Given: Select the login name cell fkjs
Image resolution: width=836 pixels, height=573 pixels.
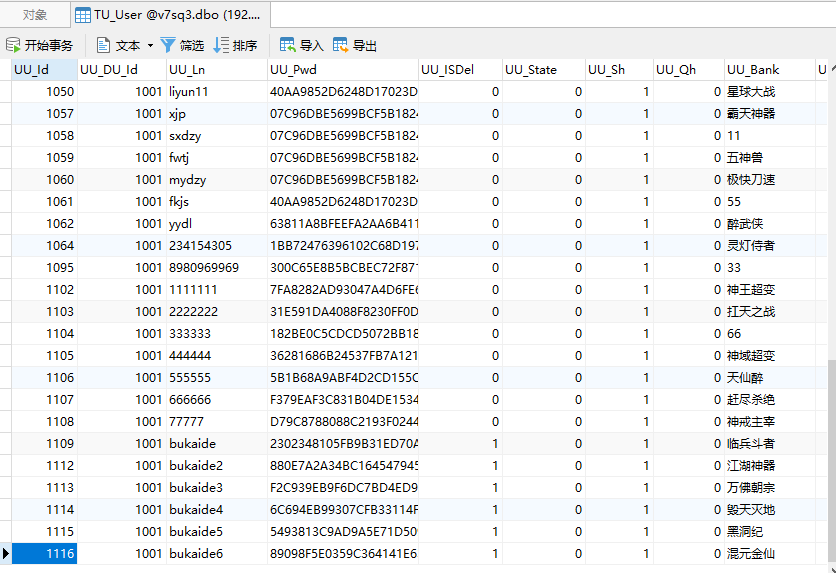Looking at the screenshot, I should point(217,201).
